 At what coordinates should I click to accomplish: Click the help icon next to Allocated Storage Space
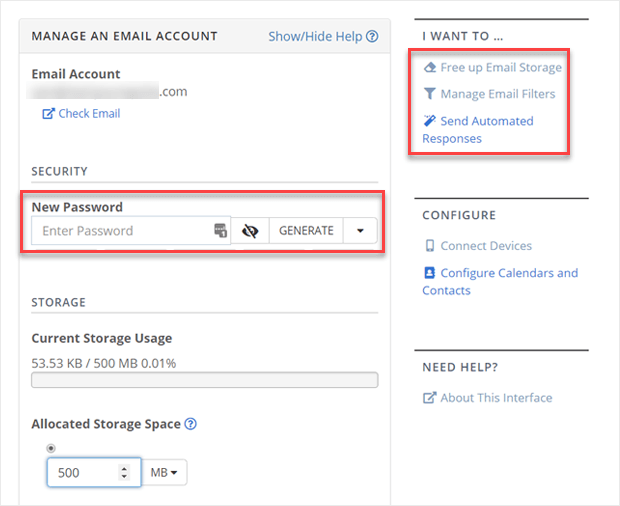(x=191, y=424)
